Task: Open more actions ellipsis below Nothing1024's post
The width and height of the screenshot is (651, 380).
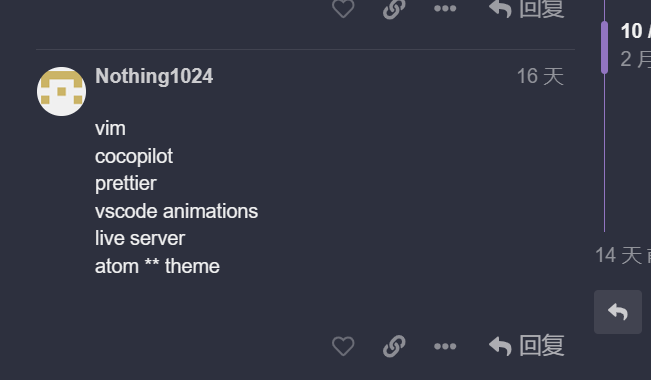Action: (445, 346)
